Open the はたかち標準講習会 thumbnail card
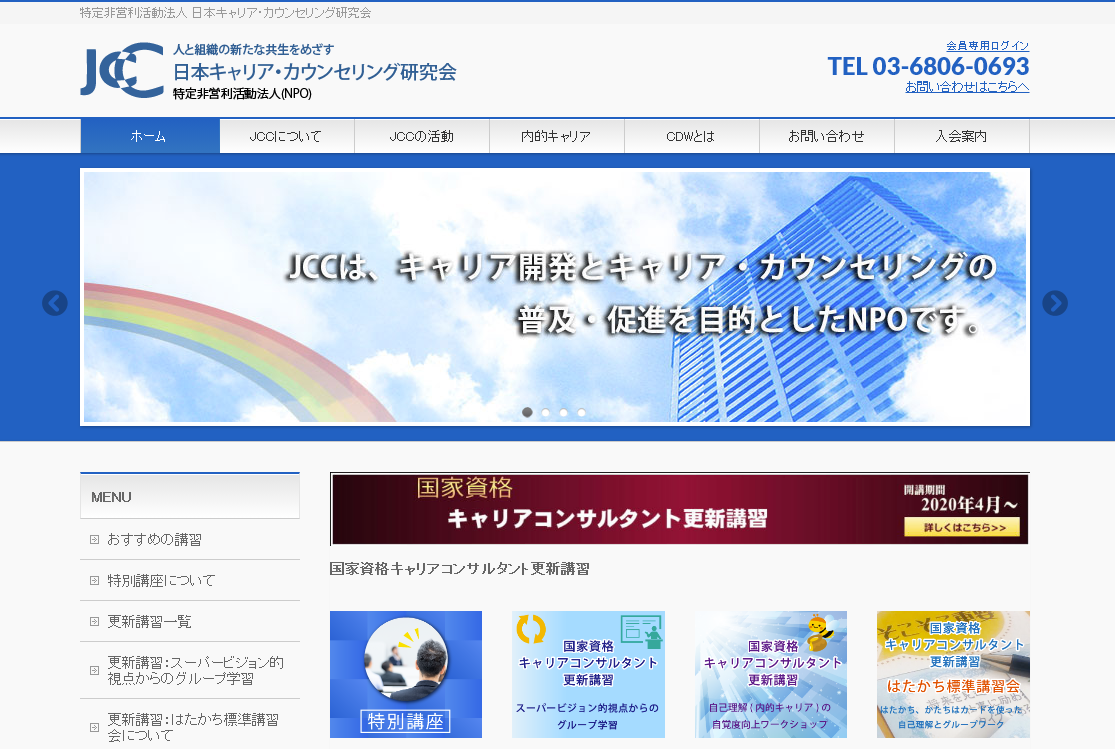The width and height of the screenshot is (1115, 749). 953,674
